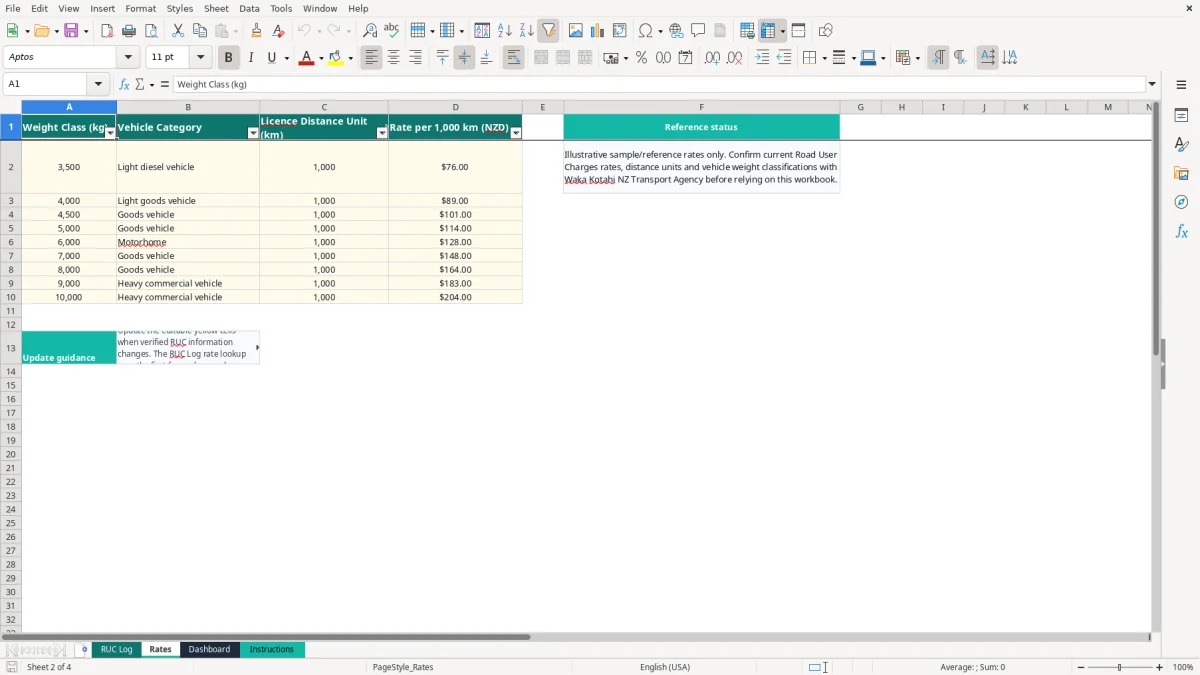Select the Clone Formatting paintbrush
The width and height of the screenshot is (1200, 675).
(256, 31)
